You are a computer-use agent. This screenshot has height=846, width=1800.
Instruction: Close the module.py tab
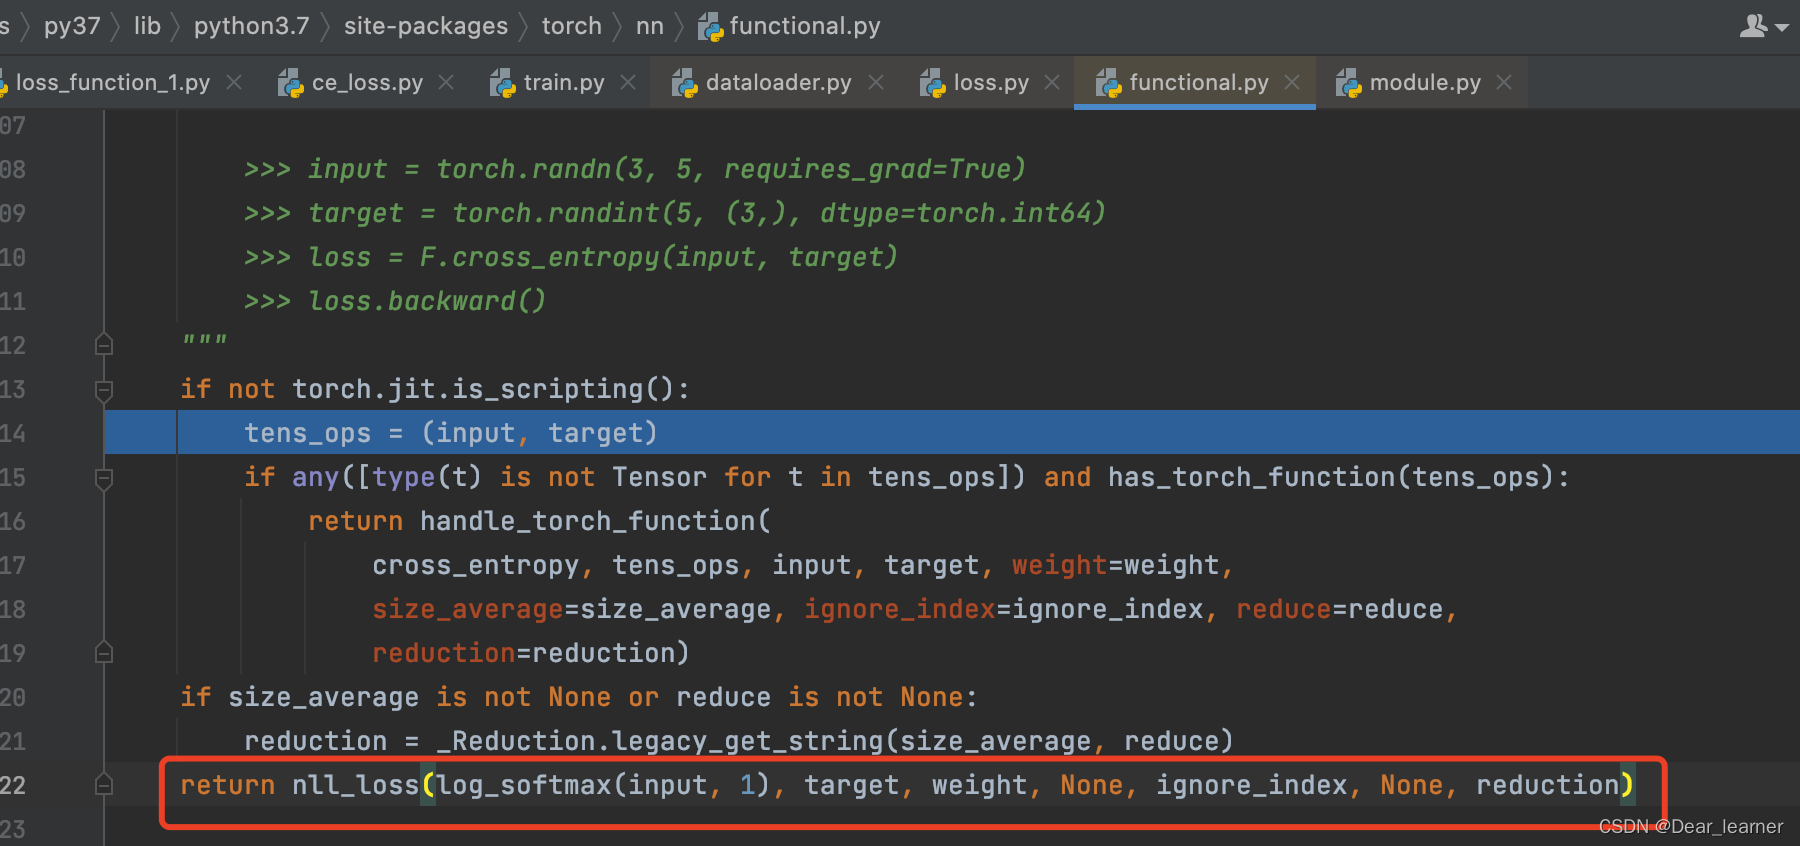1504,83
